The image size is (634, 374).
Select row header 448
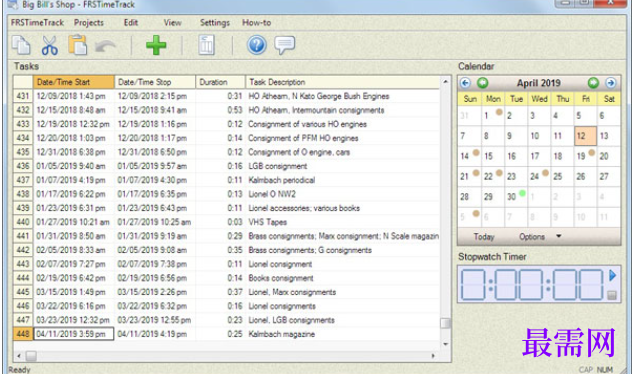(23, 334)
